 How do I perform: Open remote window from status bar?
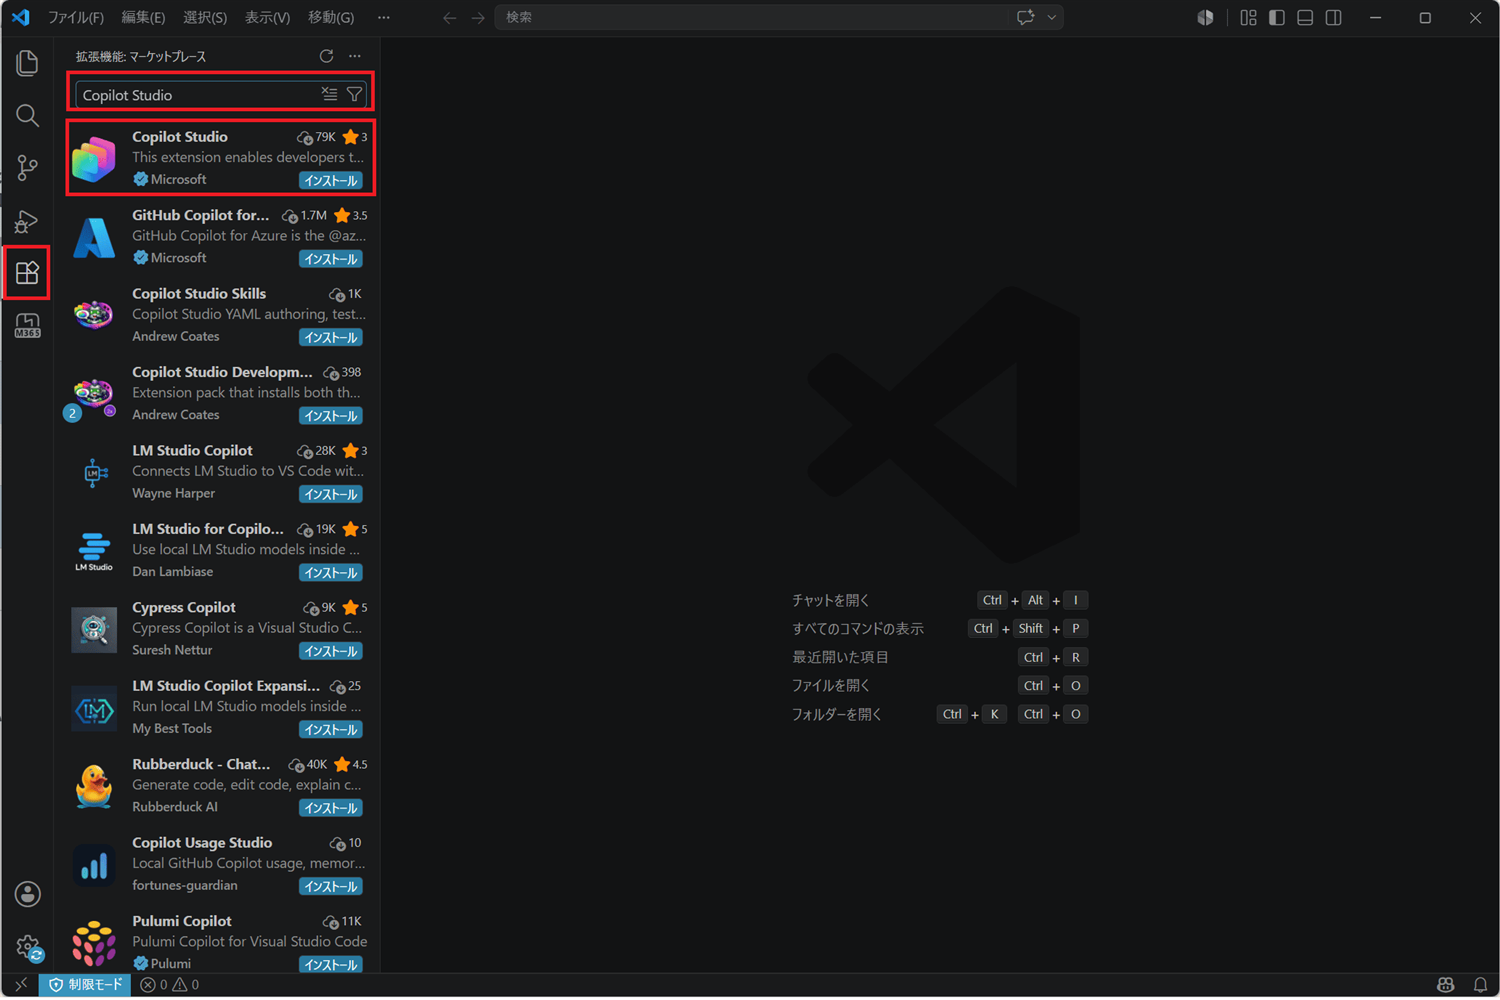[x=21, y=985]
